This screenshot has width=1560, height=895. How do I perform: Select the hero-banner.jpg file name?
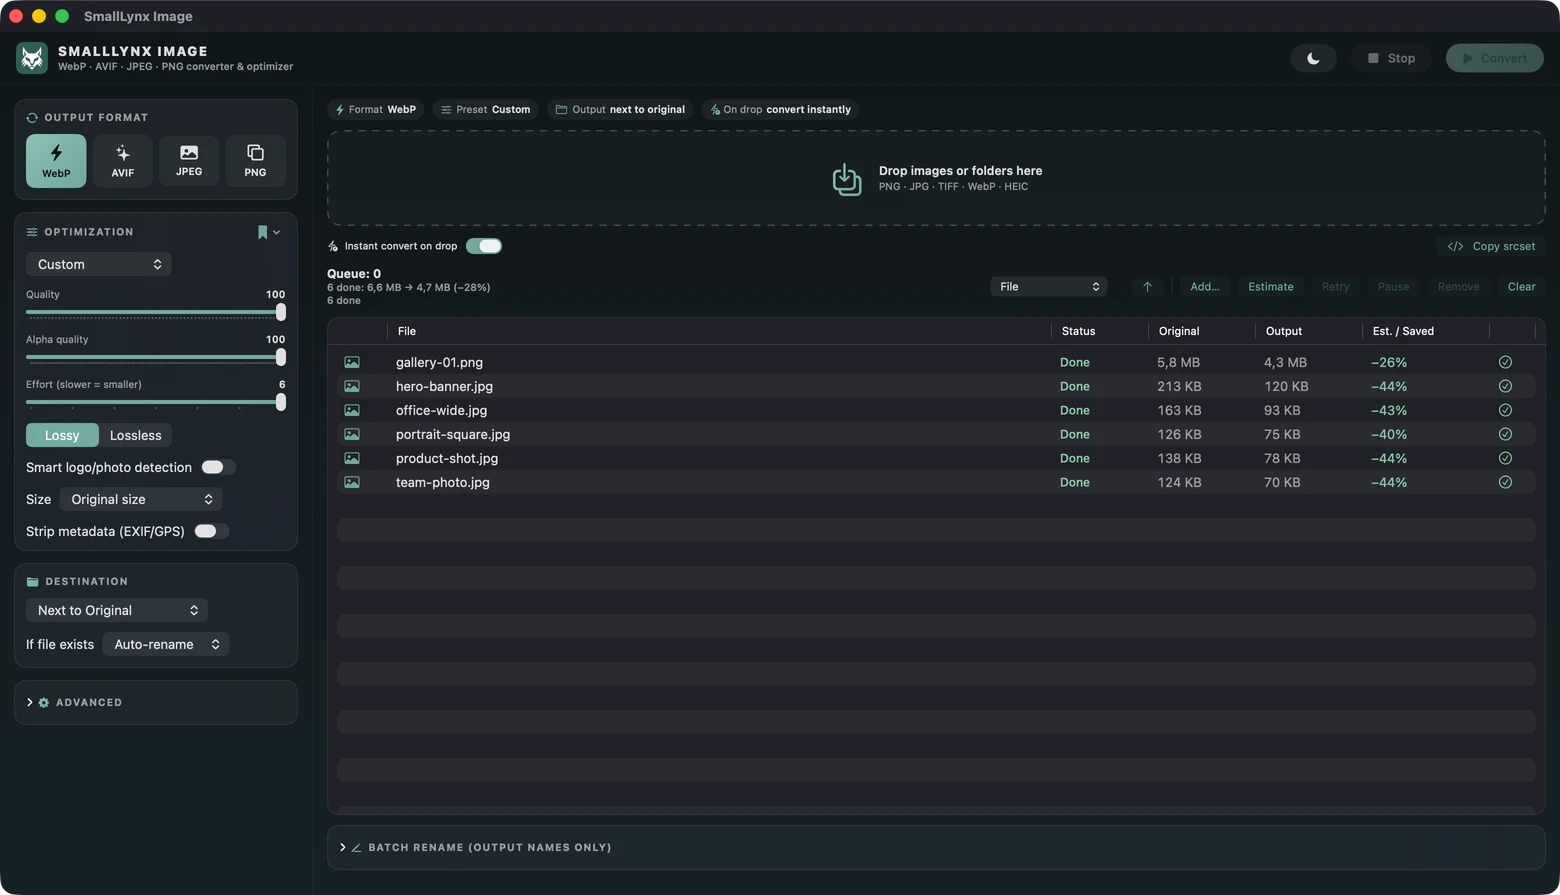[444, 386]
